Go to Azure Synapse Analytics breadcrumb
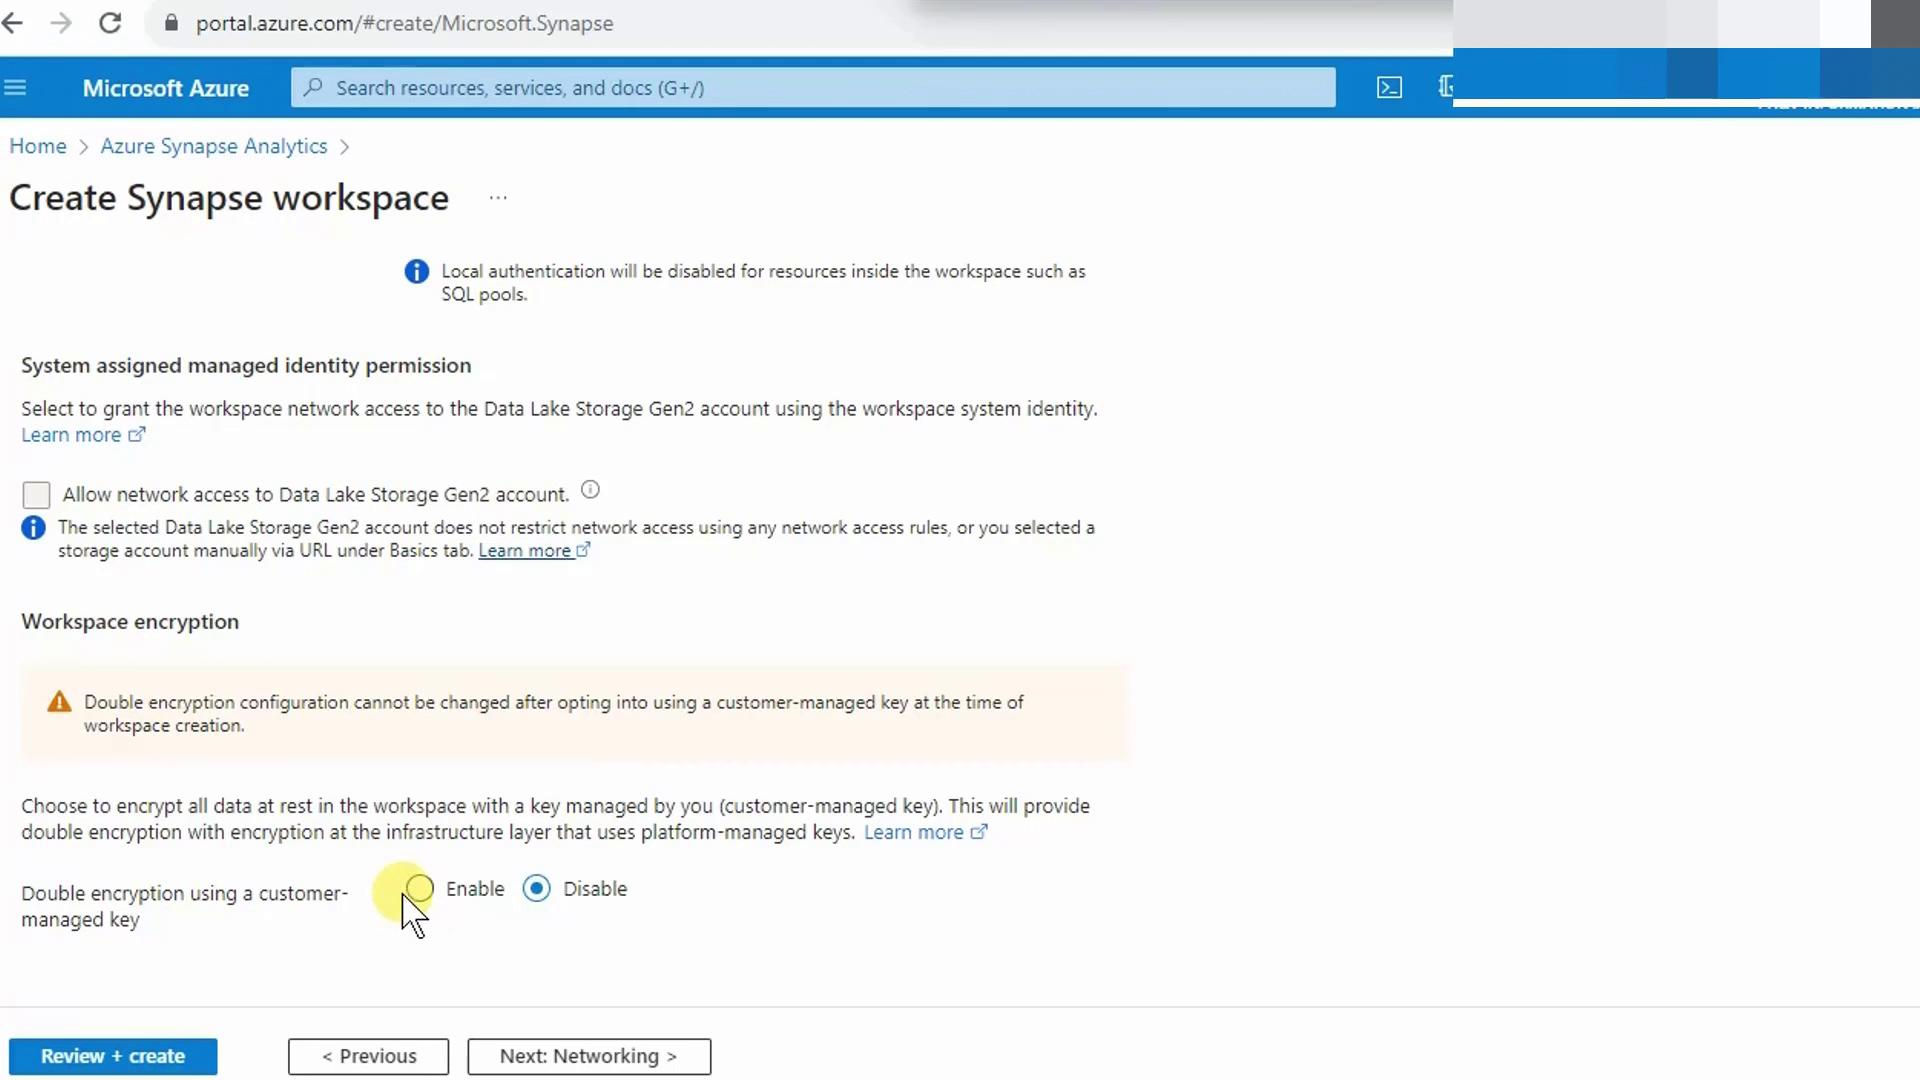The image size is (1920, 1080). (213, 146)
